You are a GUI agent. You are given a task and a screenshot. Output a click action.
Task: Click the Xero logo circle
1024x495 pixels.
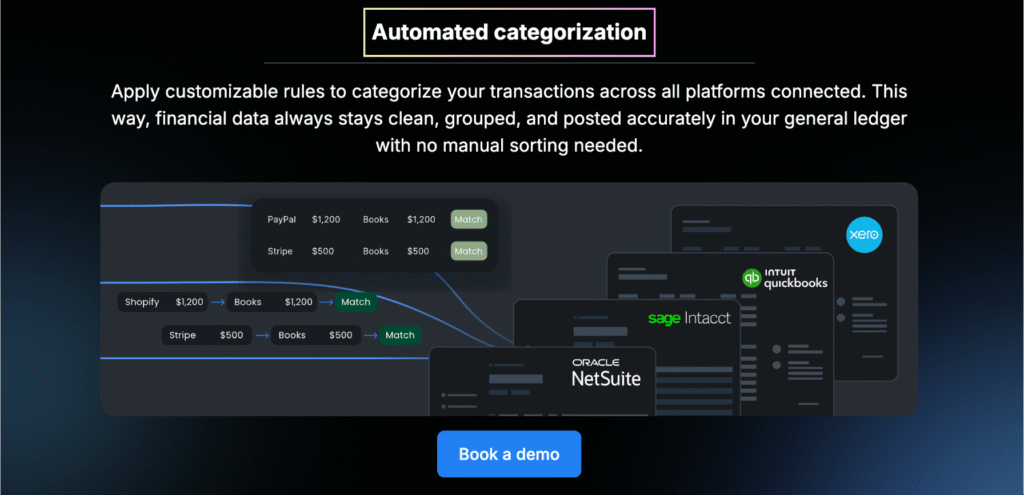point(862,236)
